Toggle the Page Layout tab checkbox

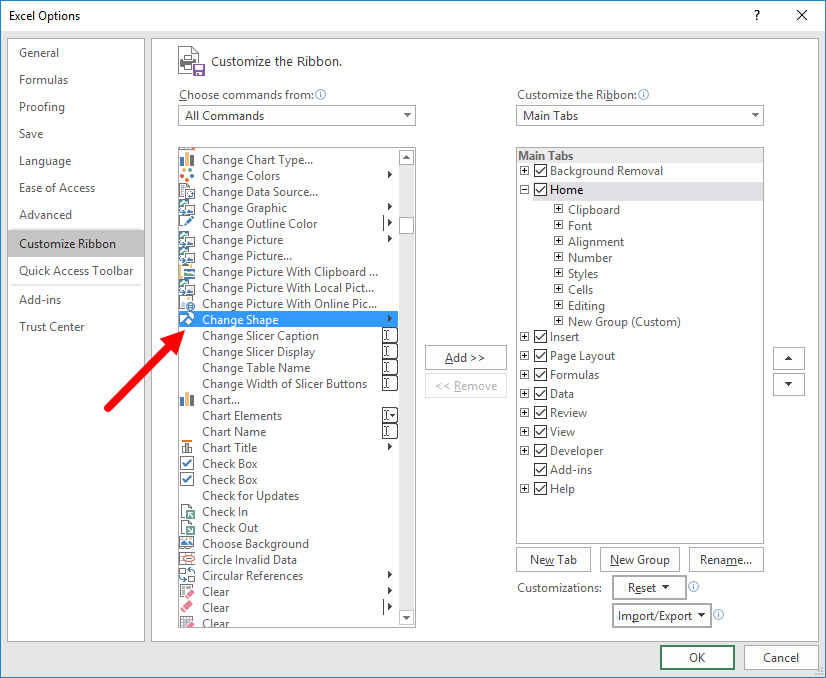pyautogui.click(x=540, y=356)
